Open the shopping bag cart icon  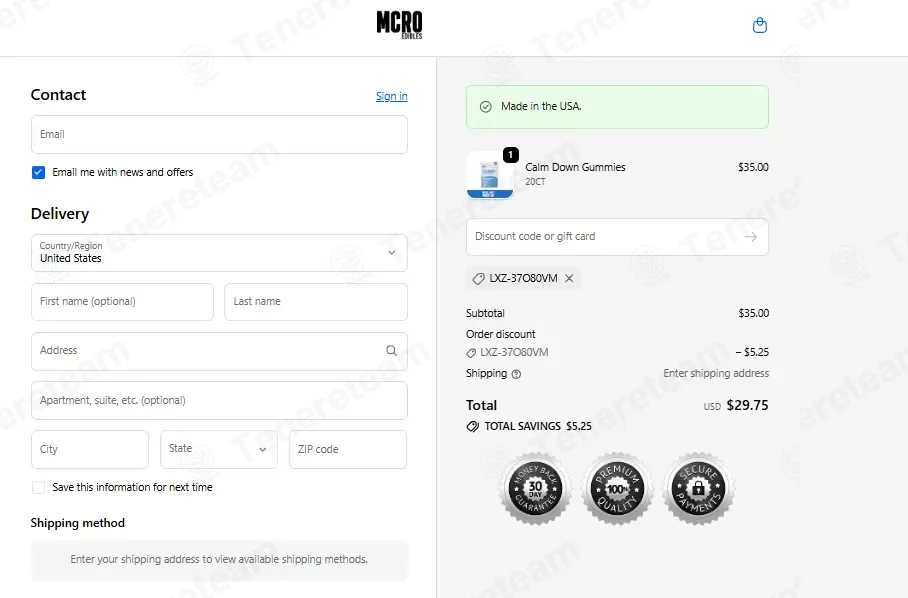coord(759,25)
